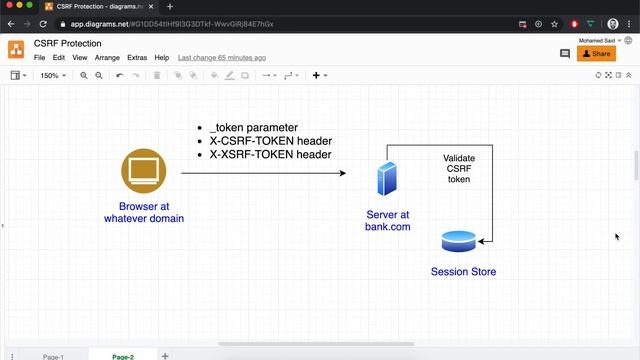640x360 pixels.
Task: Go back in browser history
Action: tap(11, 24)
